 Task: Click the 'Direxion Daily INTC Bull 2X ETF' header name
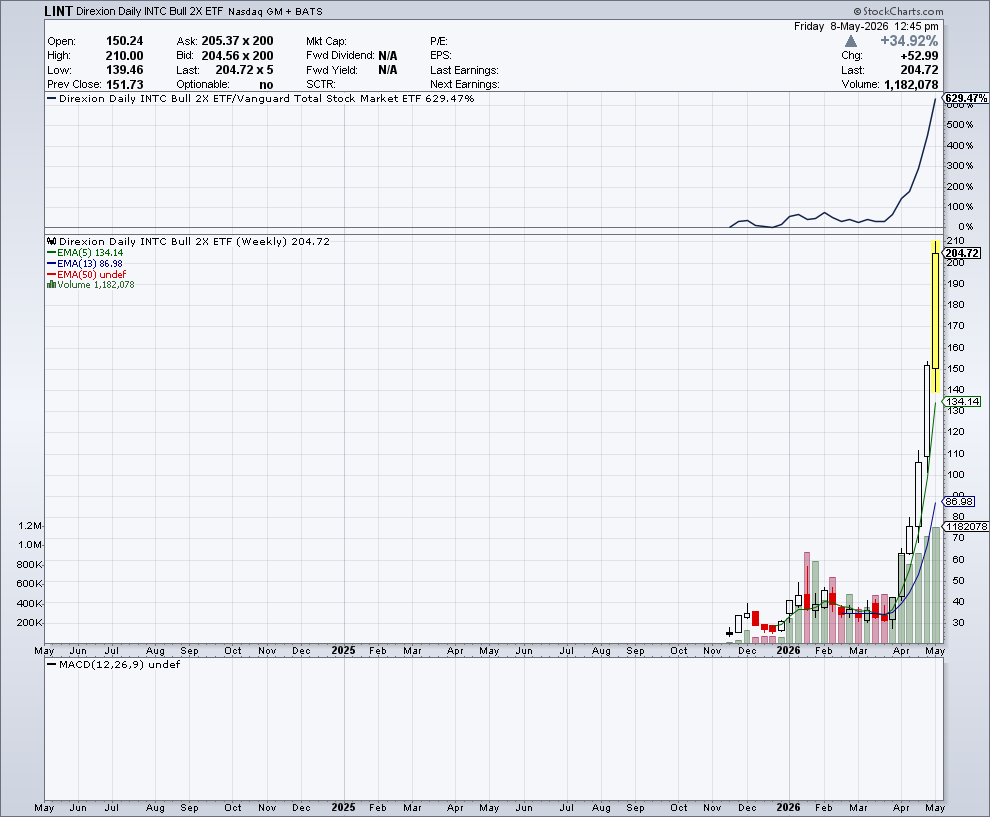[150, 11]
